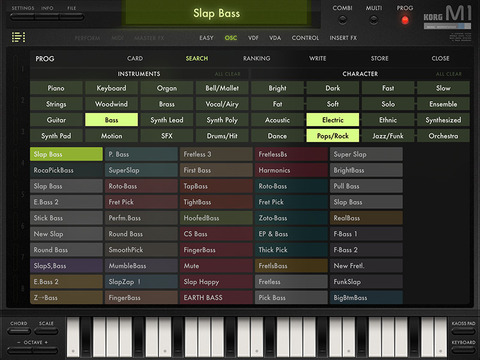
Task: Select the EARTH BASS program
Action: (x=216, y=297)
